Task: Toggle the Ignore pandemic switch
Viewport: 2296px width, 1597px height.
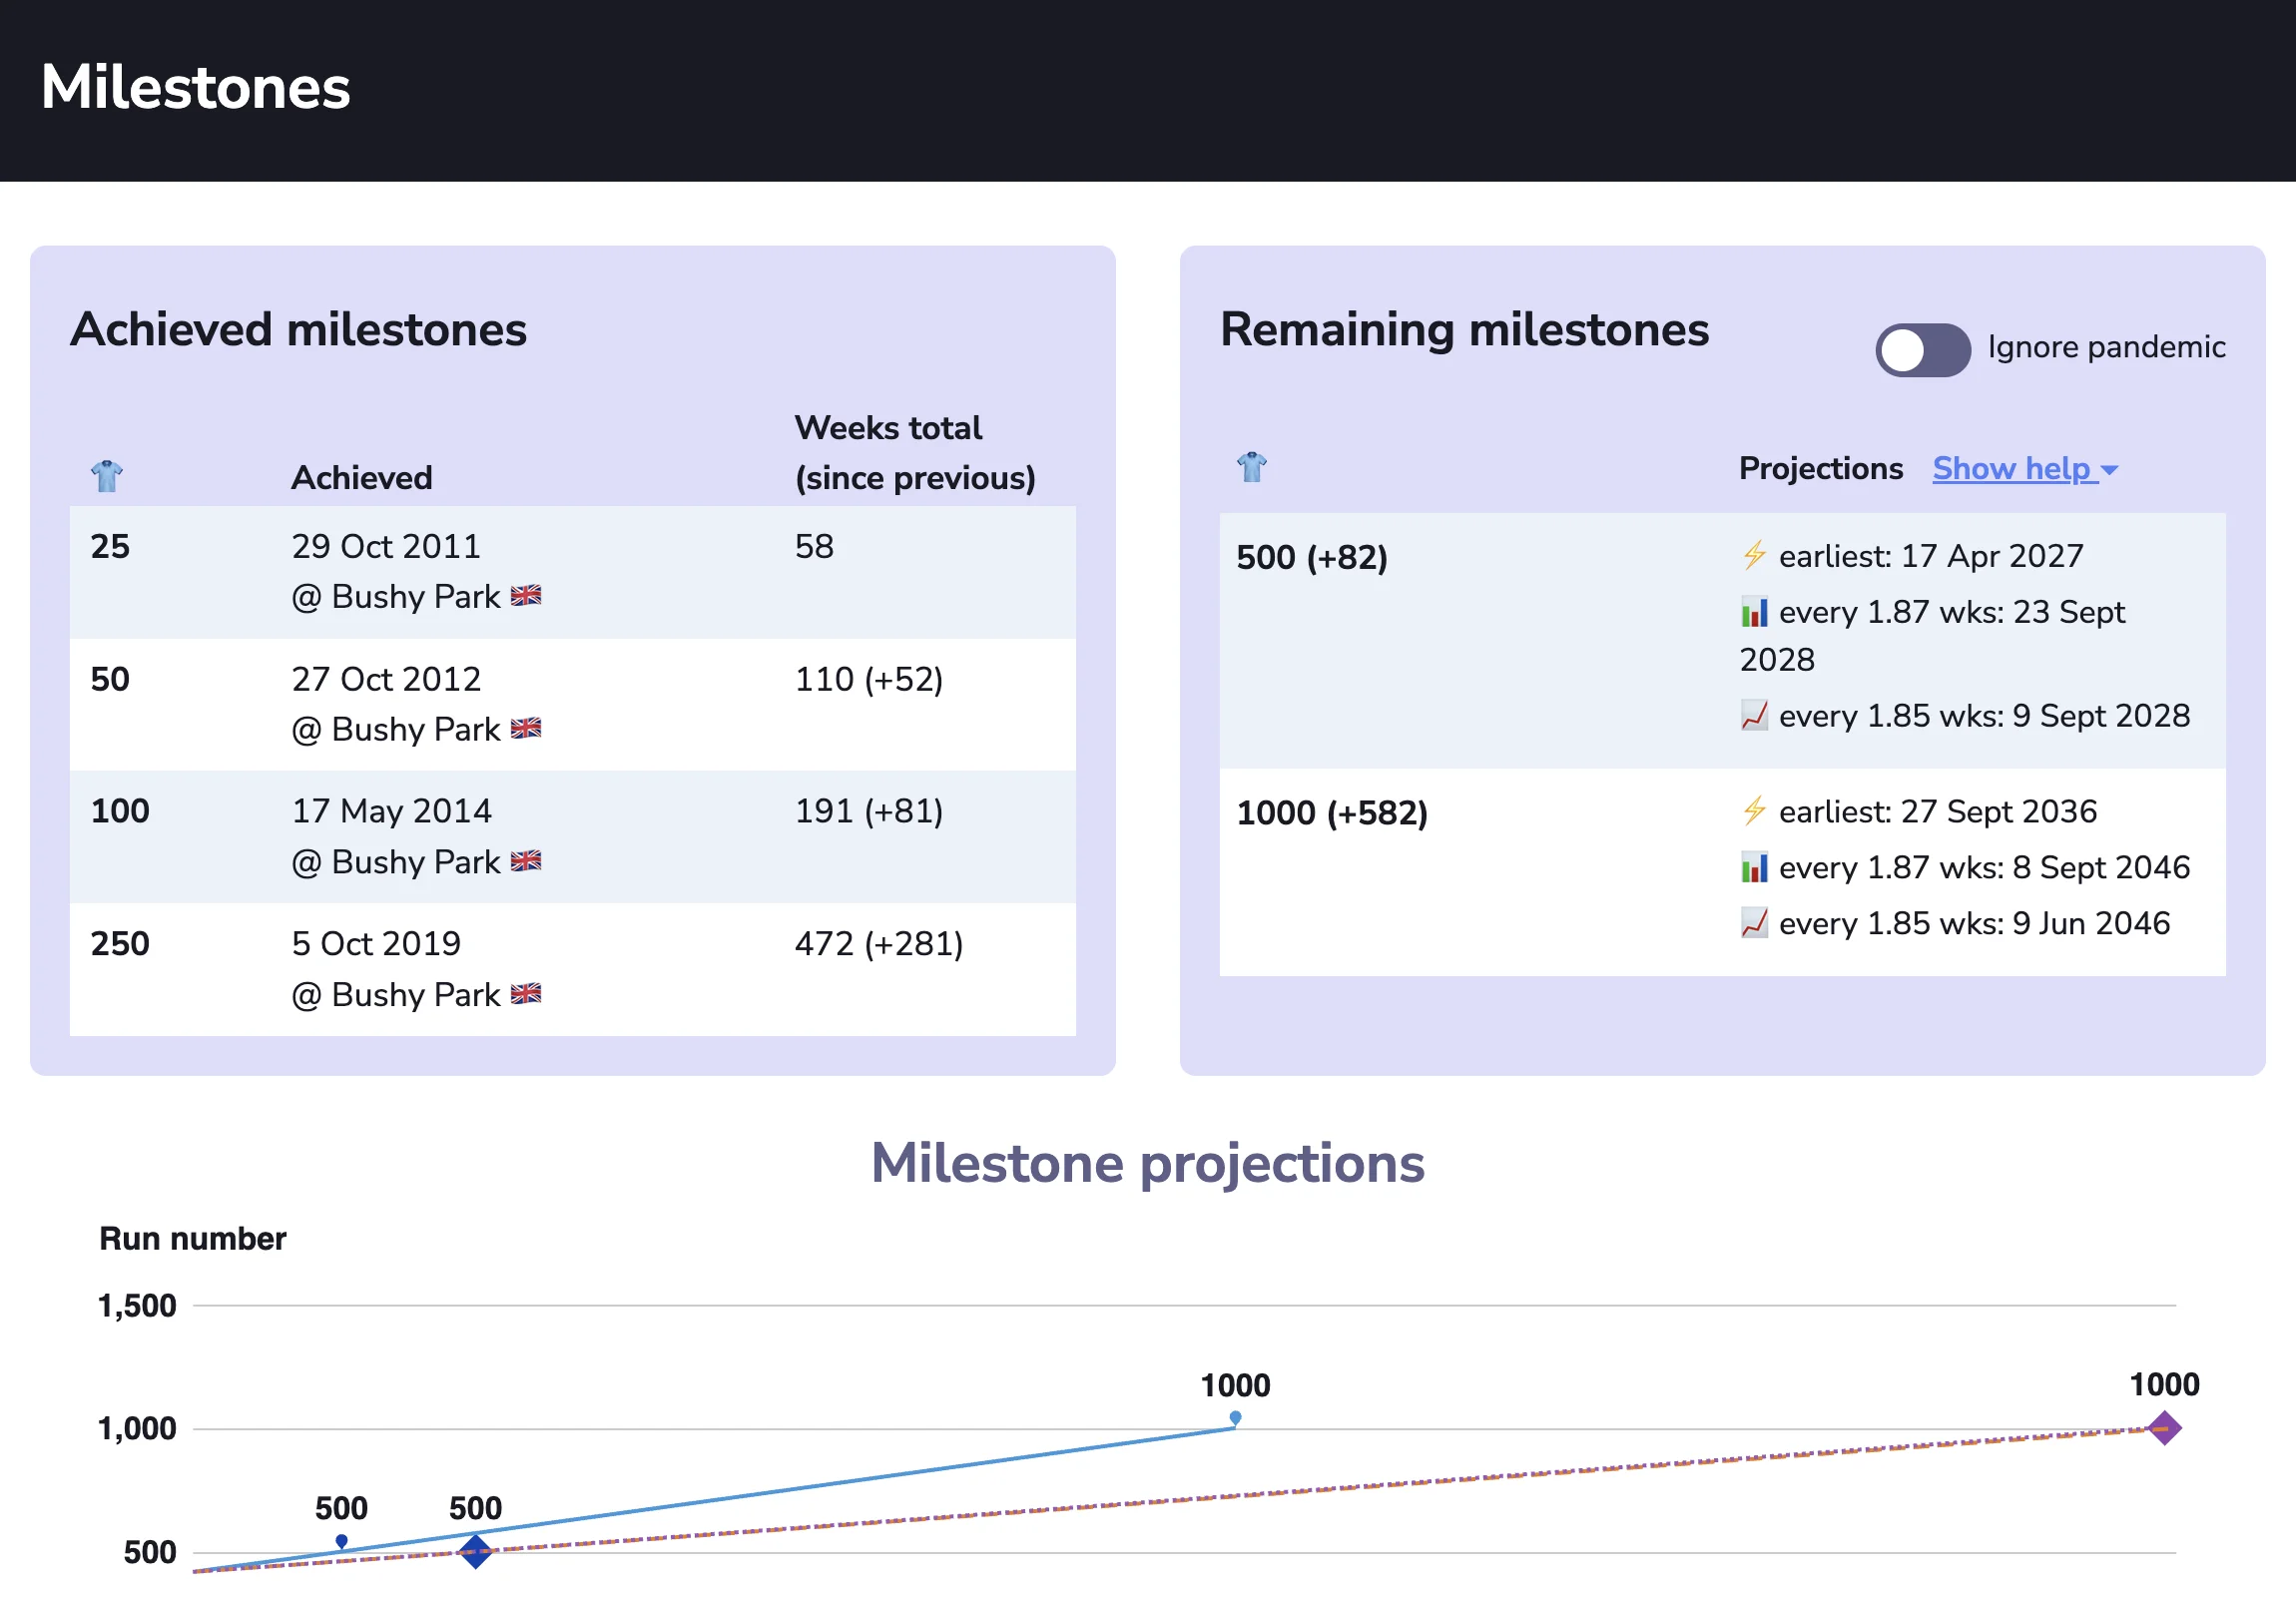Action: [x=1921, y=349]
